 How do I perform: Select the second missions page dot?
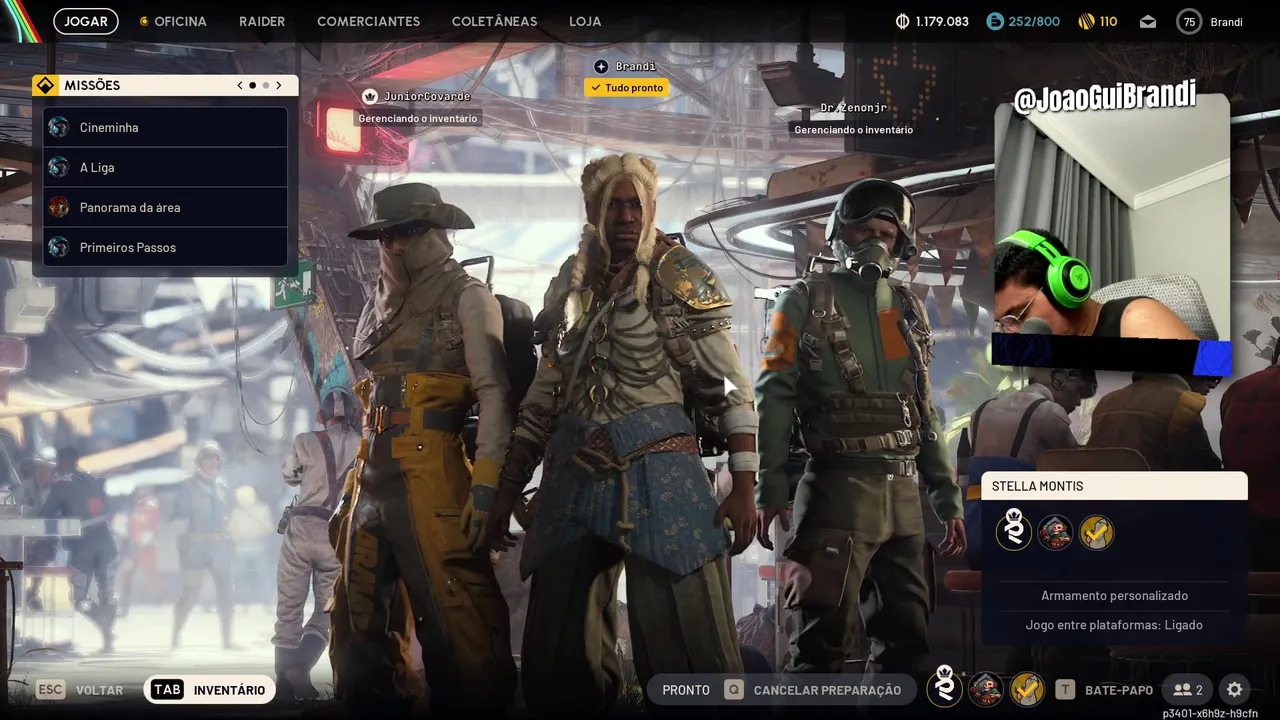click(266, 86)
